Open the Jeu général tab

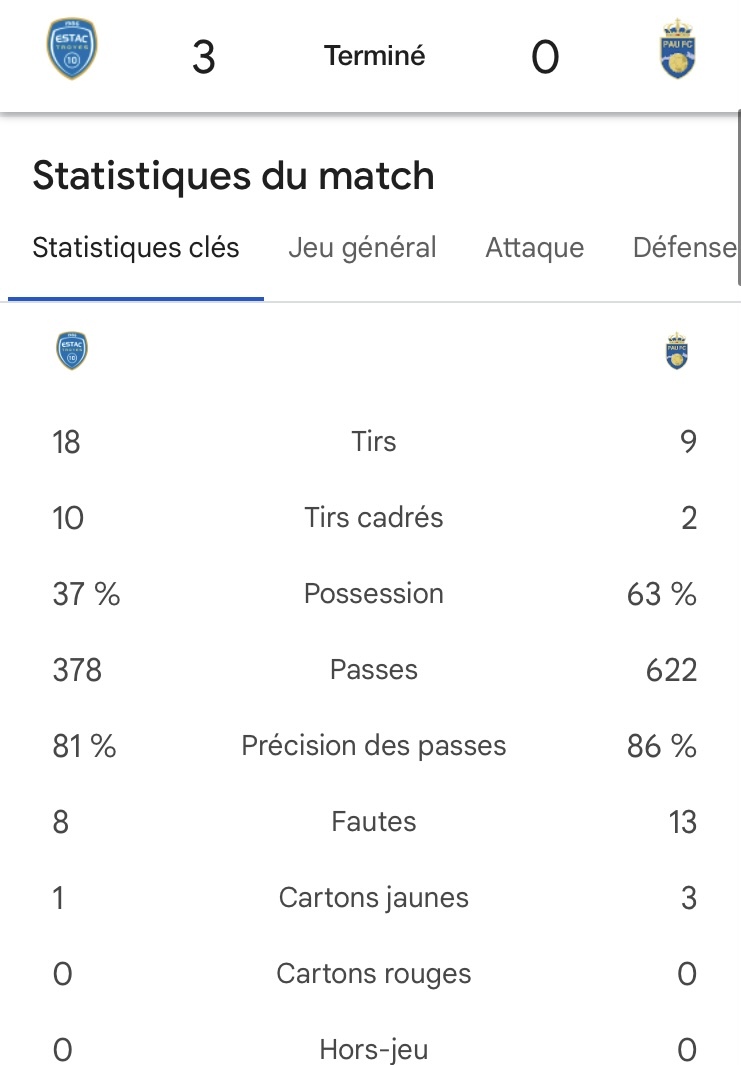[x=362, y=248]
